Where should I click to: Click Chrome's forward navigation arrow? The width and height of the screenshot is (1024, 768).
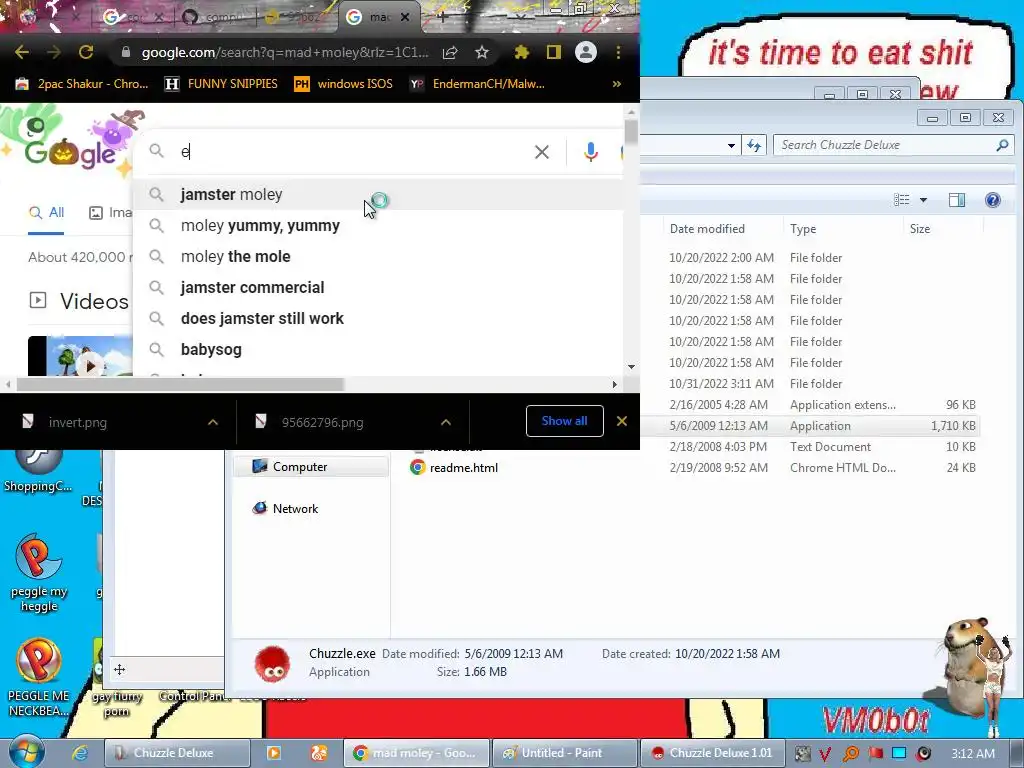[x=54, y=52]
